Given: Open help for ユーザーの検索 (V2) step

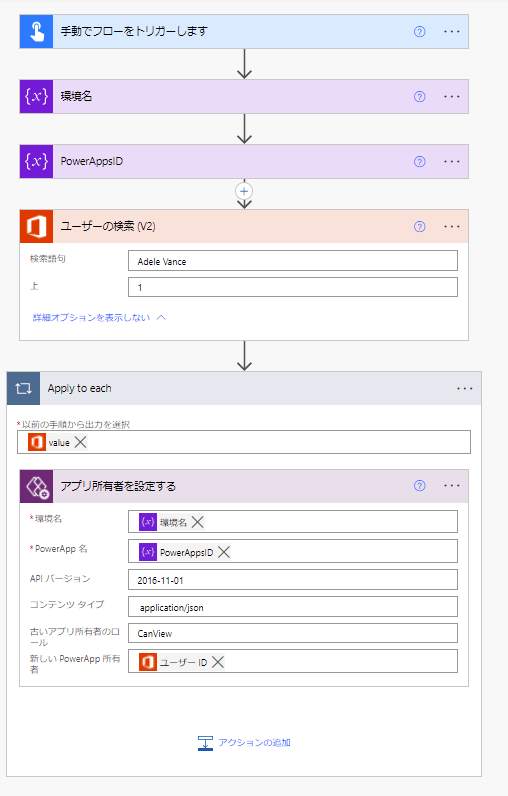Looking at the screenshot, I should tap(420, 226).
